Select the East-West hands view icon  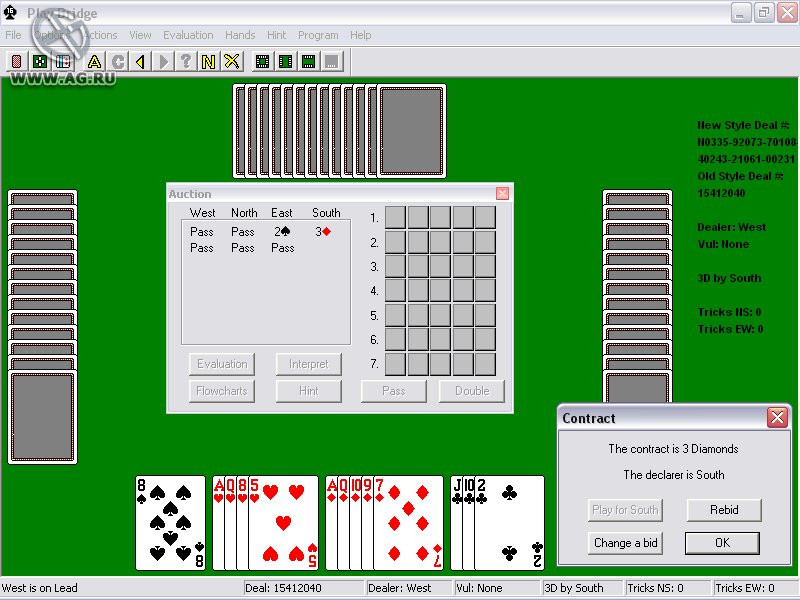(286, 62)
